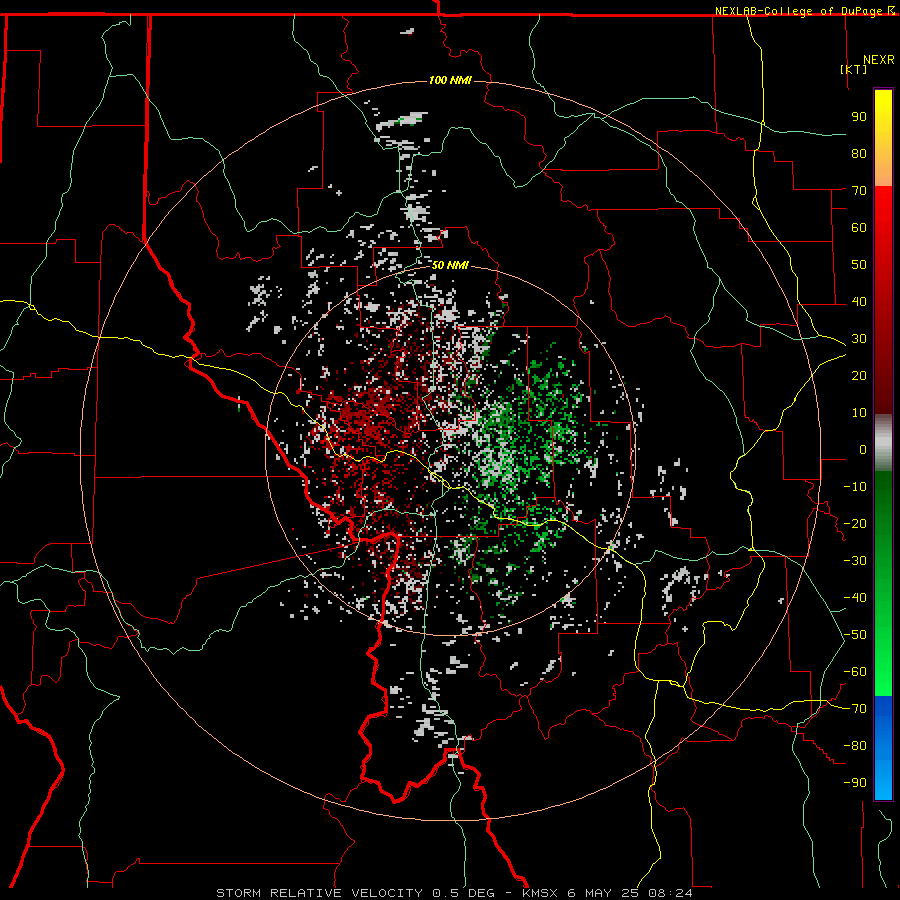900x900 pixels.
Task: Click the 50 NMI range ring label
Action: coord(450,265)
